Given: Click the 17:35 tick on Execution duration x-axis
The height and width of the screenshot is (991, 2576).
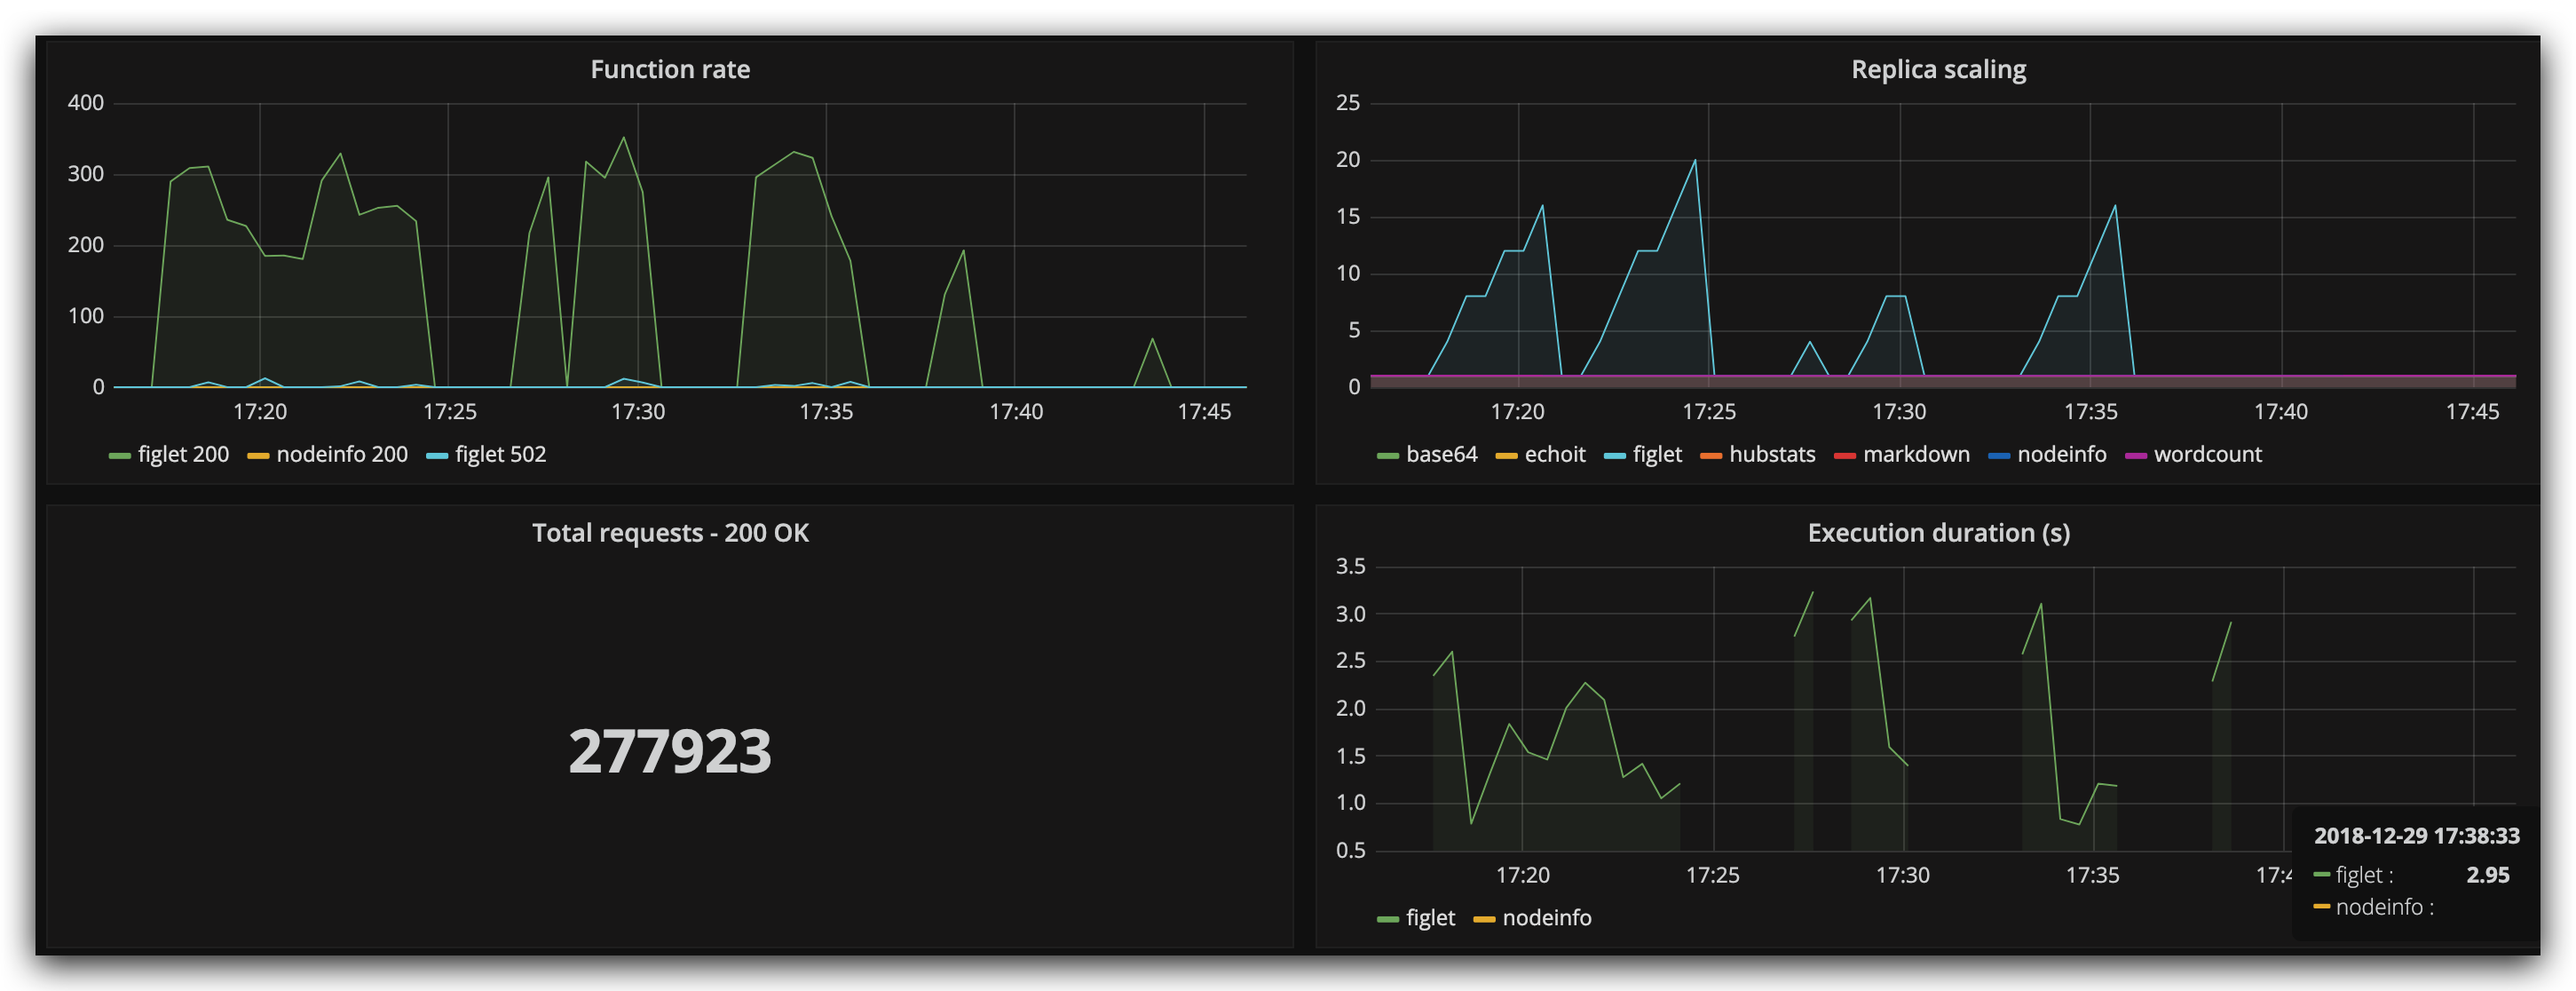Looking at the screenshot, I should click(x=2092, y=876).
